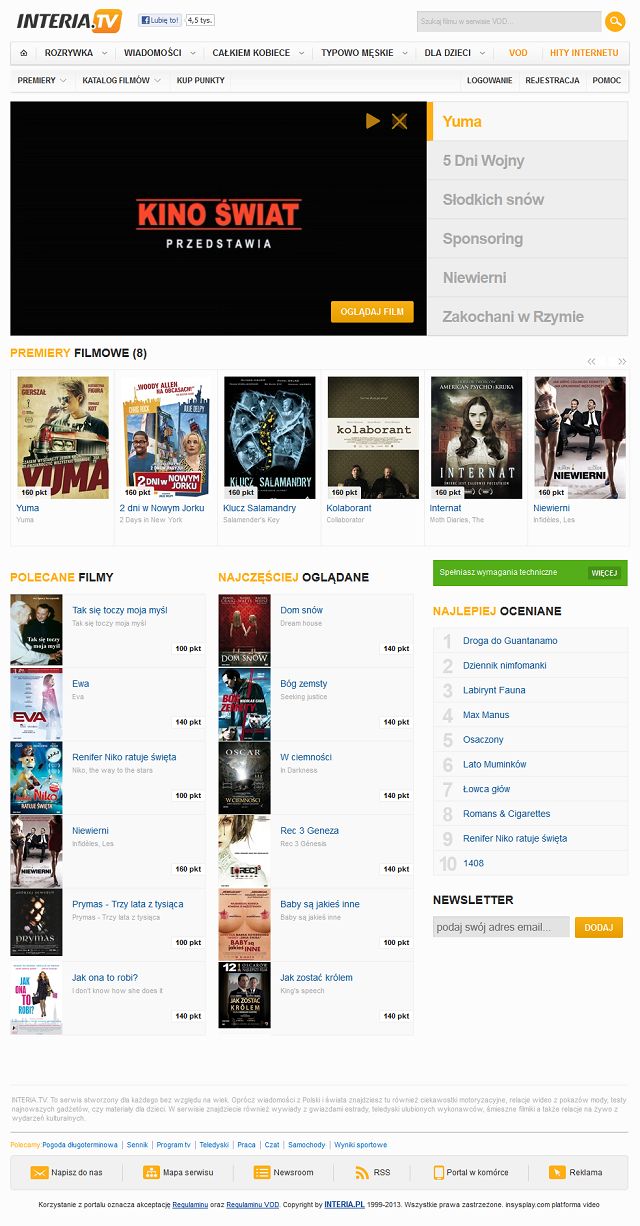Click the Oglądaj film button
This screenshot has width=640, height=1226.
click(x=372, y=312)
